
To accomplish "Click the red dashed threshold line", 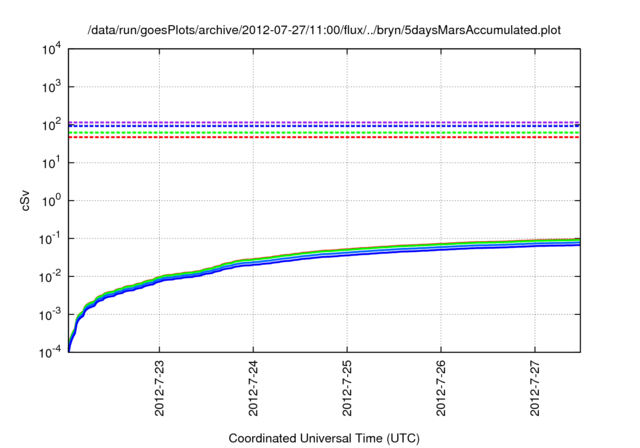I will click(324, 138).
